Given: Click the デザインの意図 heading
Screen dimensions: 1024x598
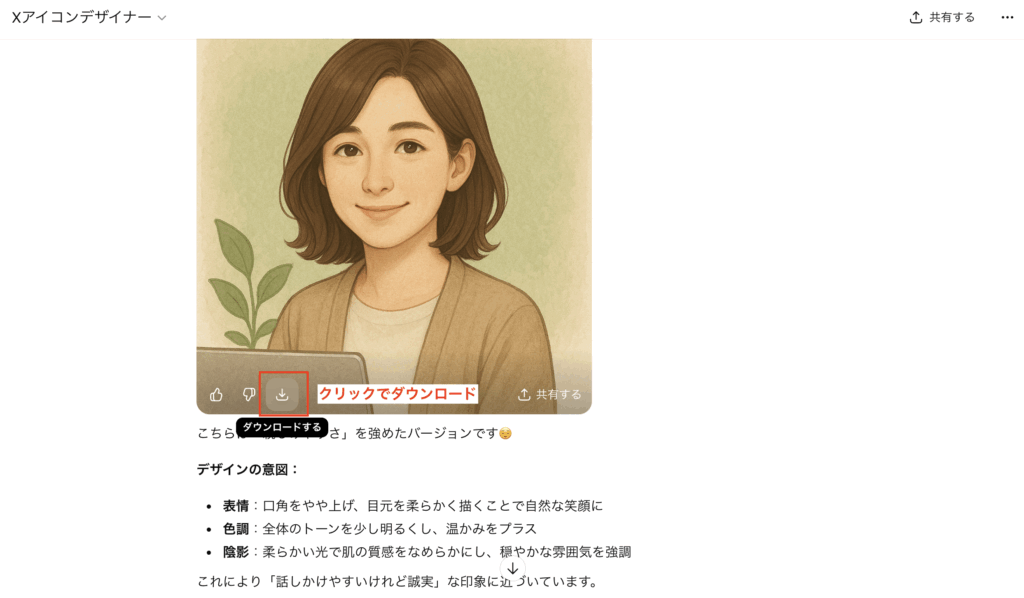Looking at the screenshot, I should pos(248,469).
